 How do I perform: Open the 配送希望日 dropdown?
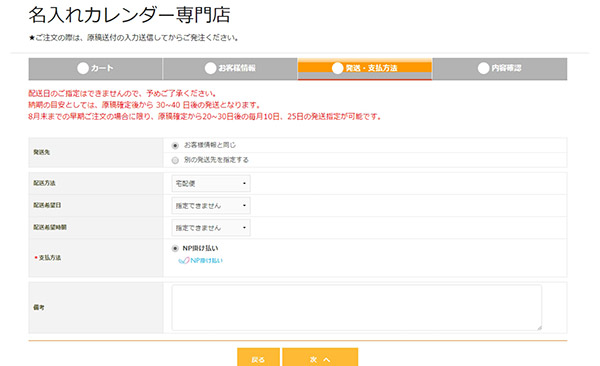211,206
